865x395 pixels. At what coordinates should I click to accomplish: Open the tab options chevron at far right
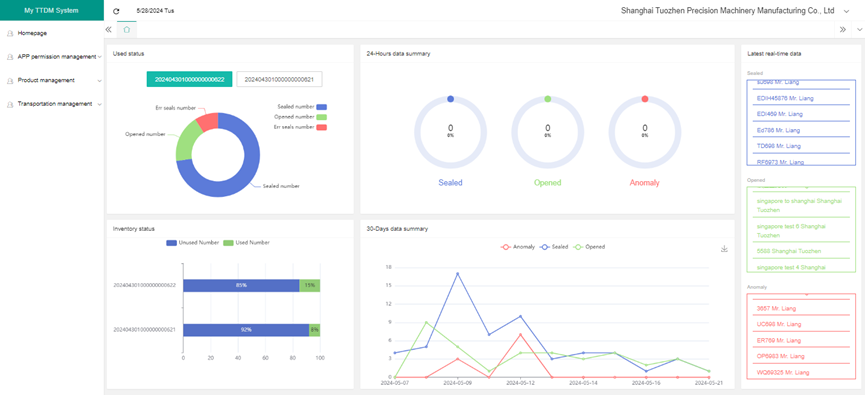click(859, 30)
